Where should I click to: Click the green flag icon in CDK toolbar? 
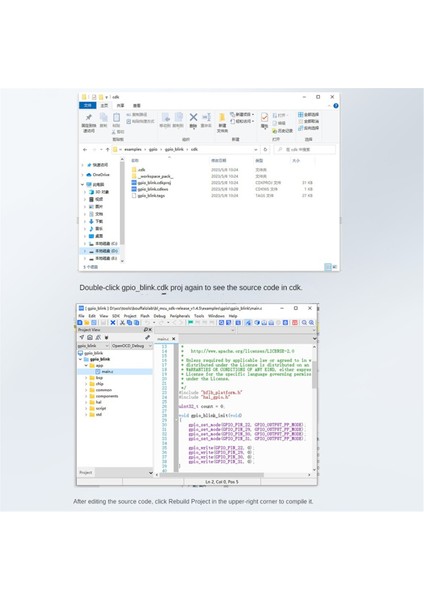(x=190, y=323)
